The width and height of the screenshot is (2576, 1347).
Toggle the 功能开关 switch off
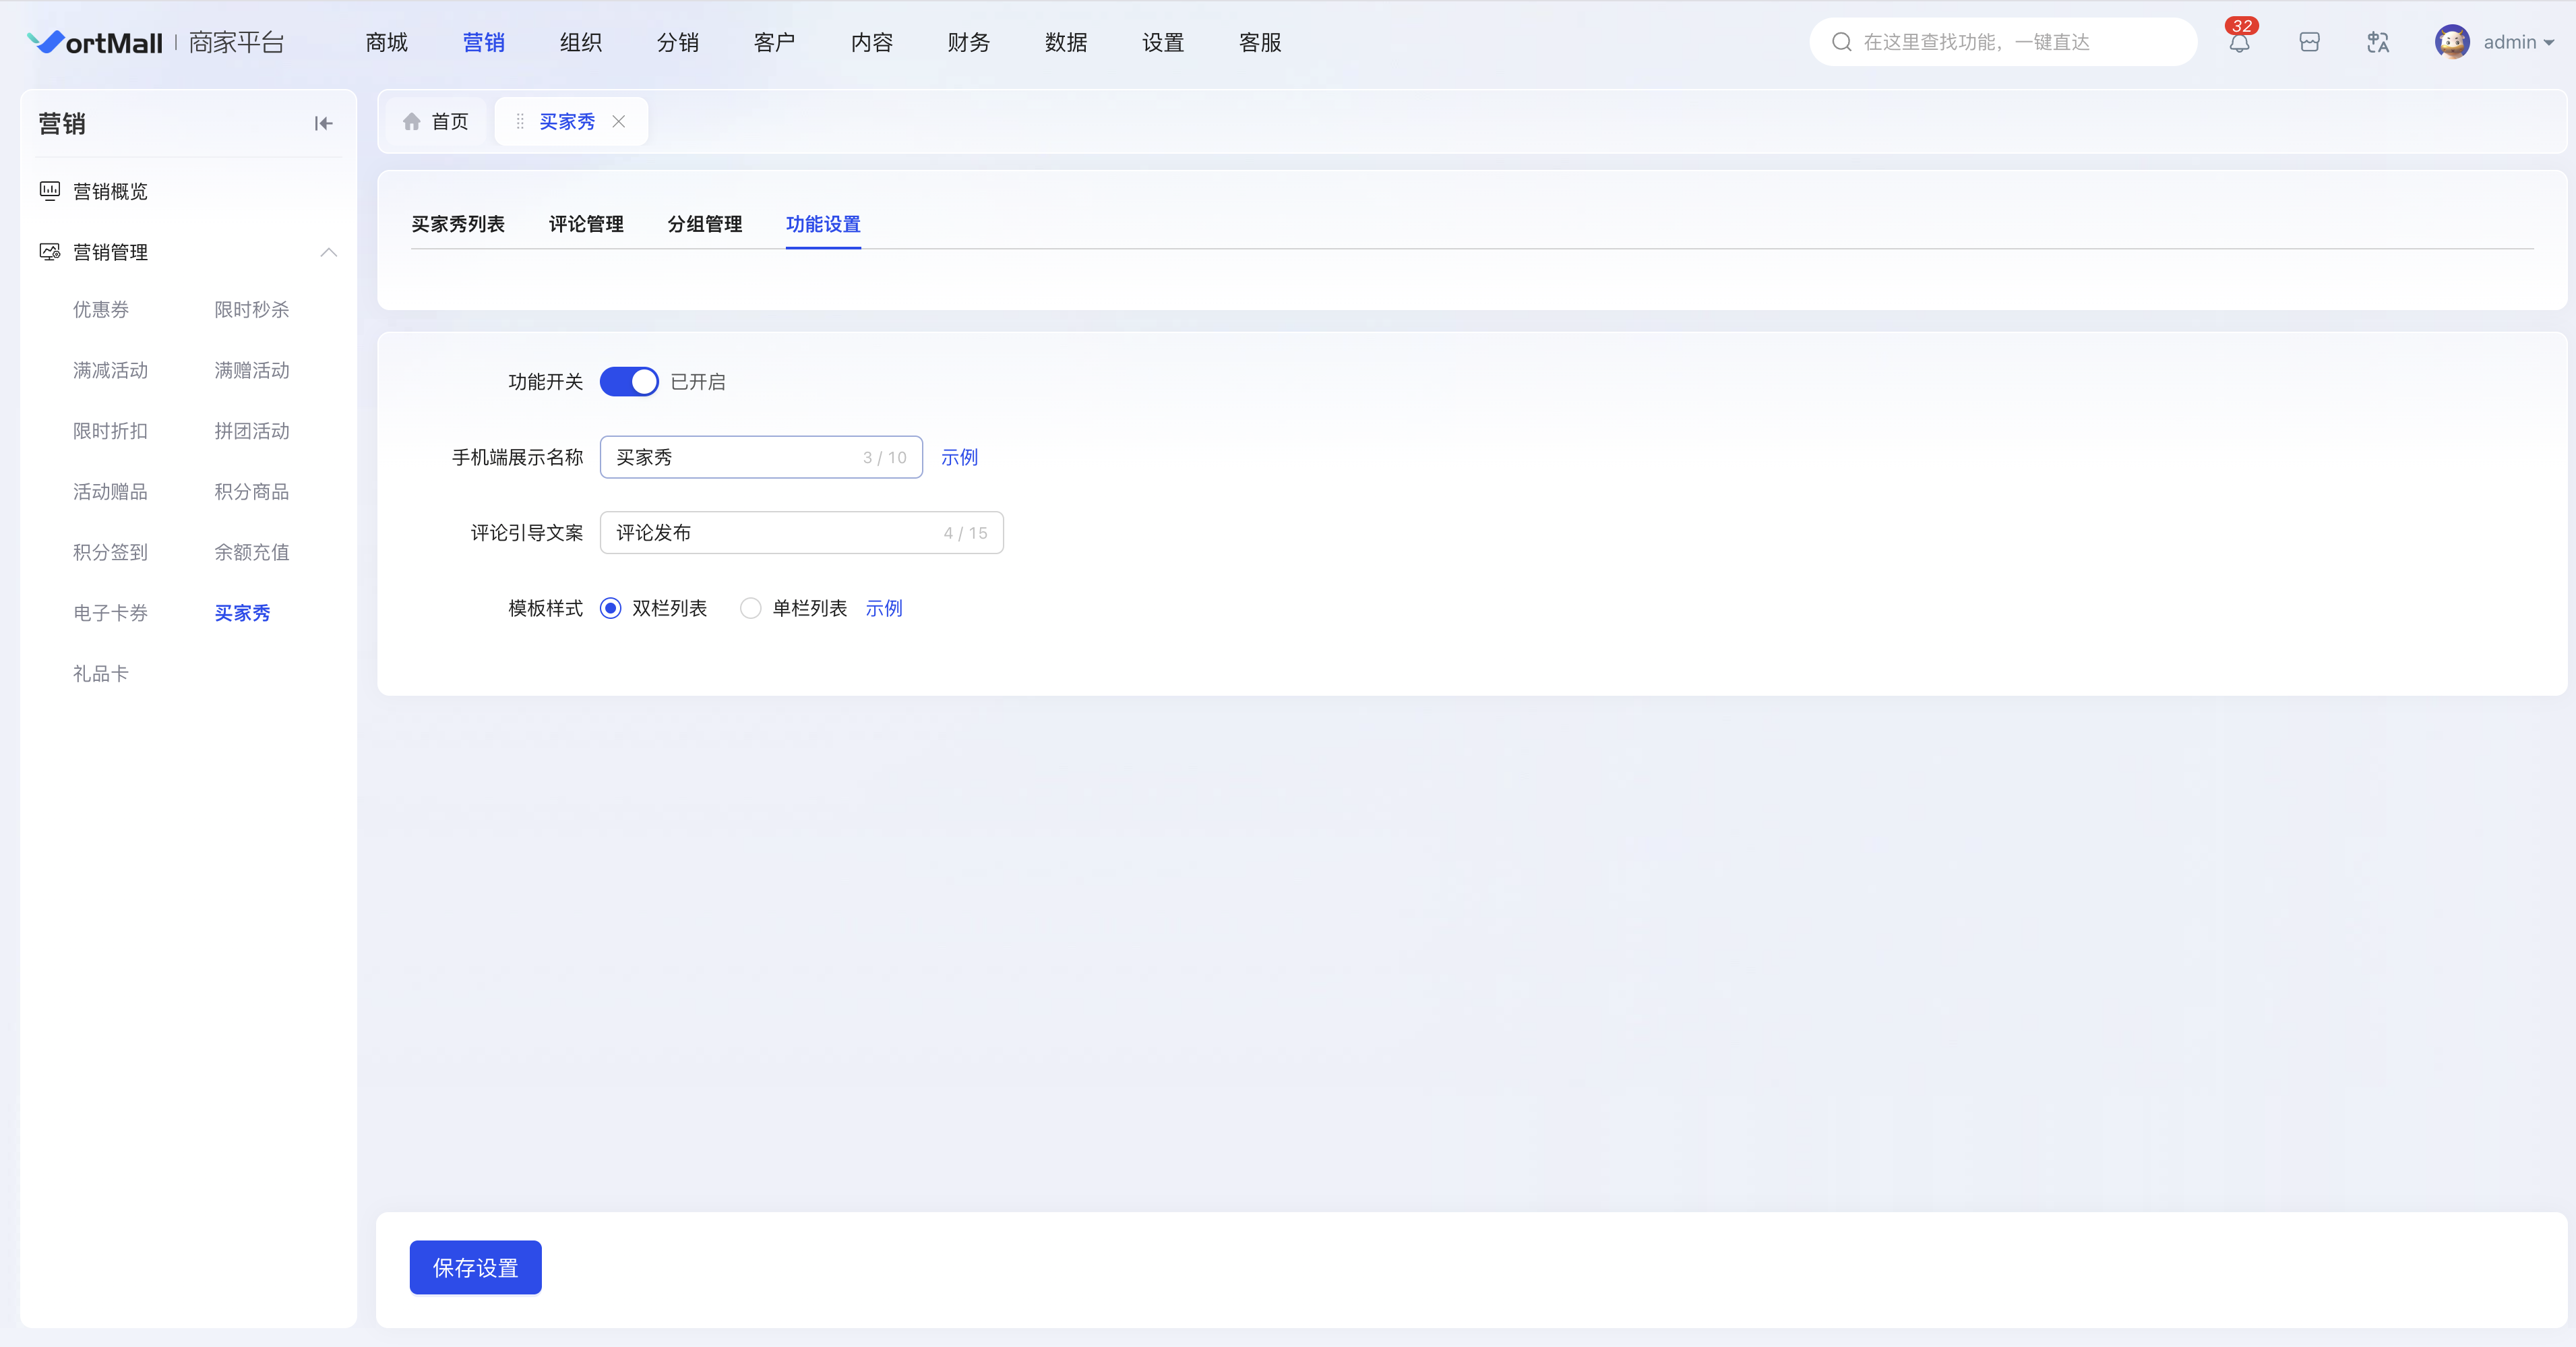coord(629,381)
